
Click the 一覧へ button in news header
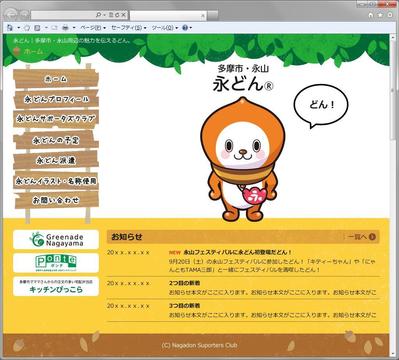pyautogui.click(x=361, y=237)
